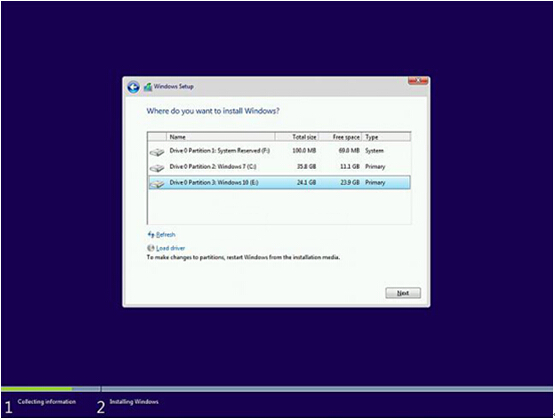Viewport: 555px width, 420px height.
Task: Sort by the Name column header
Action: (x=221, y=137)
